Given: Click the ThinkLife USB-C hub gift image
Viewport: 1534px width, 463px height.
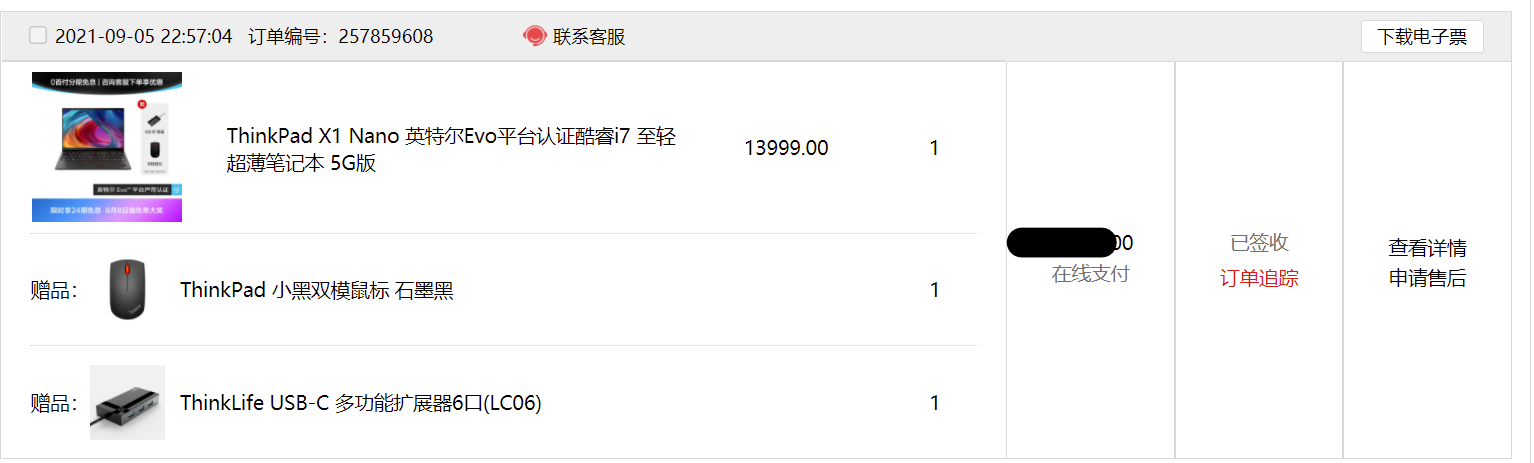Looking at the screenshot, I should [127, 403].
